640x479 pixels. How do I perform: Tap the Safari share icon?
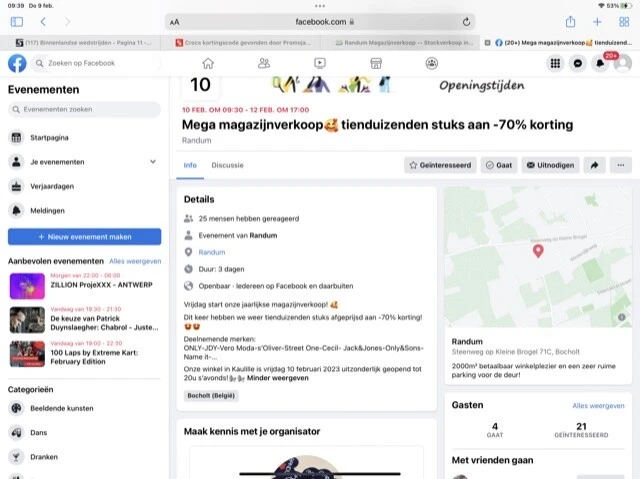coord(570,22)
